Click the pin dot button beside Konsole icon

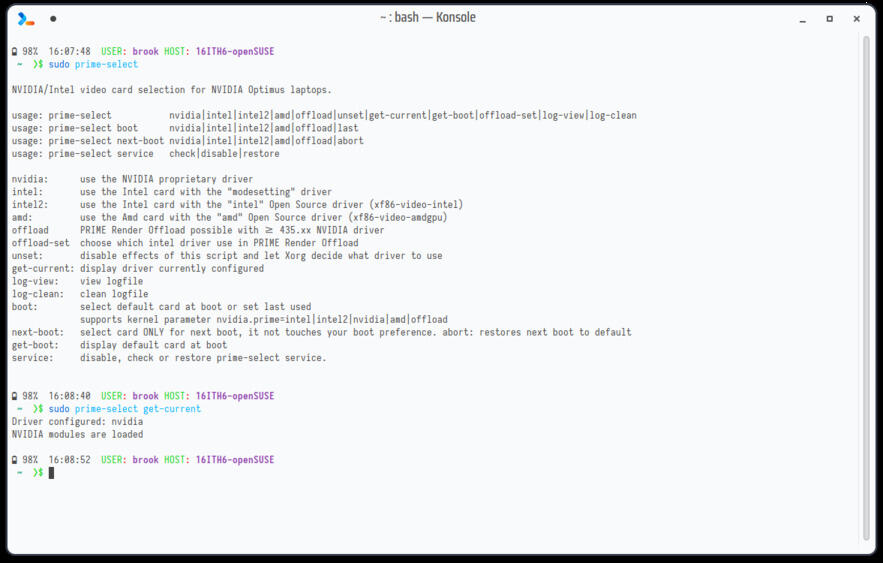(53, 19)
